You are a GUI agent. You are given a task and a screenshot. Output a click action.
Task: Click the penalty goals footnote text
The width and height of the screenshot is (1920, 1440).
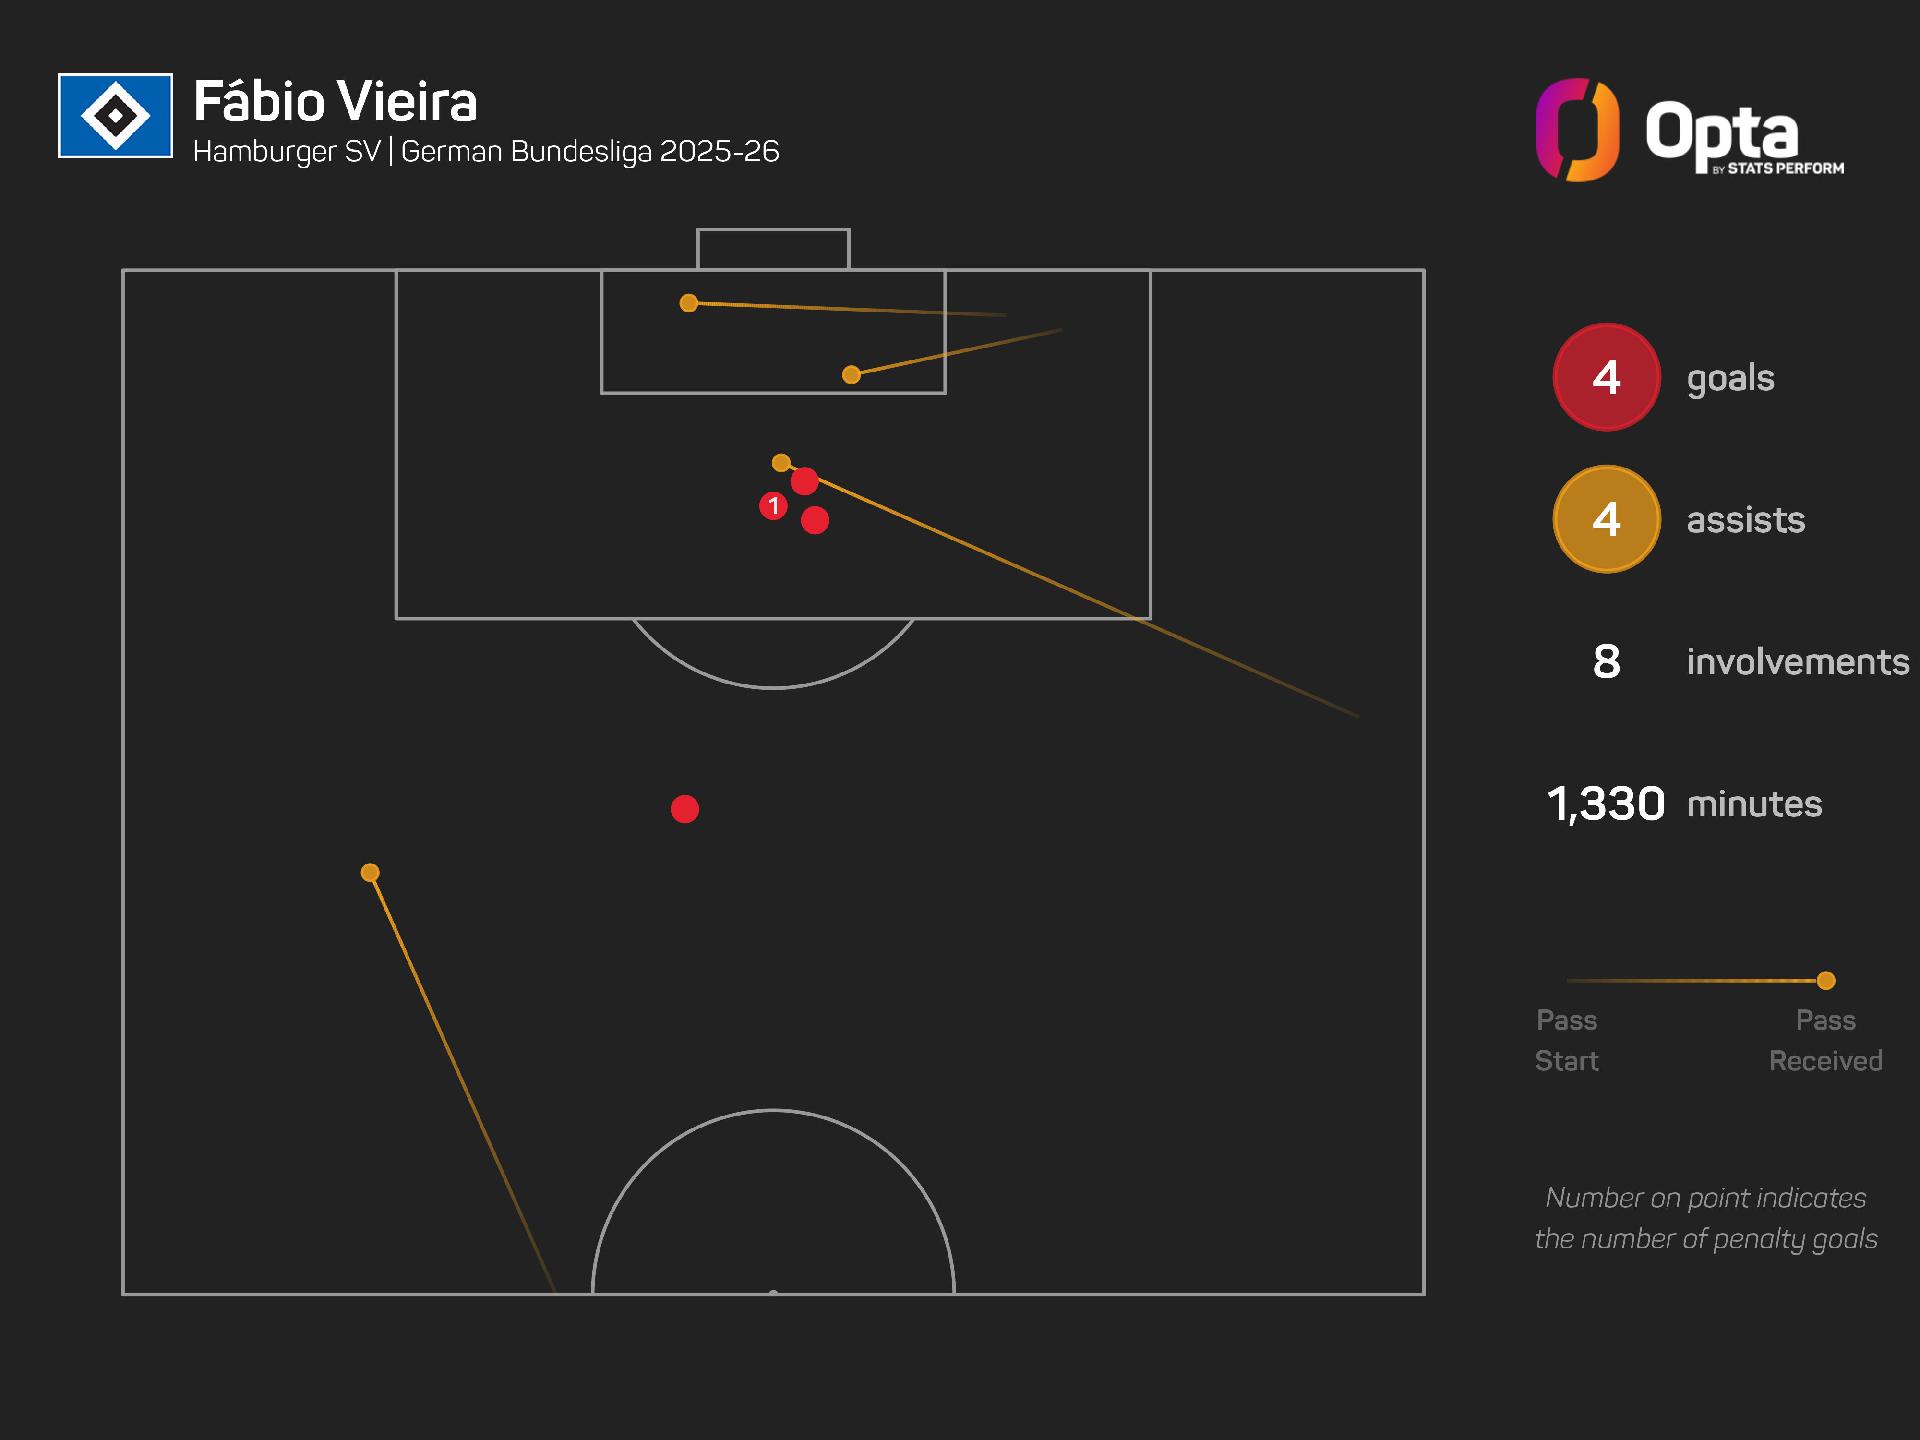[1706, 1218]
